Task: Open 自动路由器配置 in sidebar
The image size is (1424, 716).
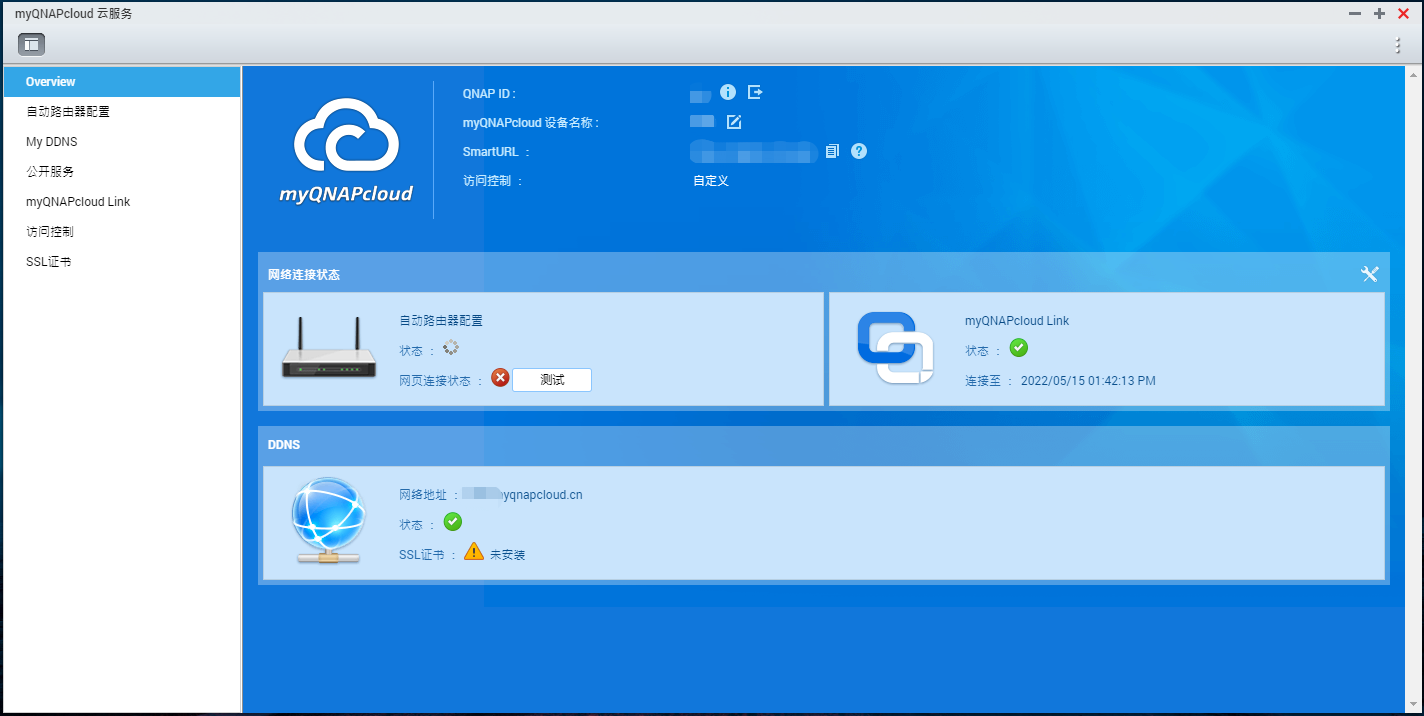Action: (121, 112)
